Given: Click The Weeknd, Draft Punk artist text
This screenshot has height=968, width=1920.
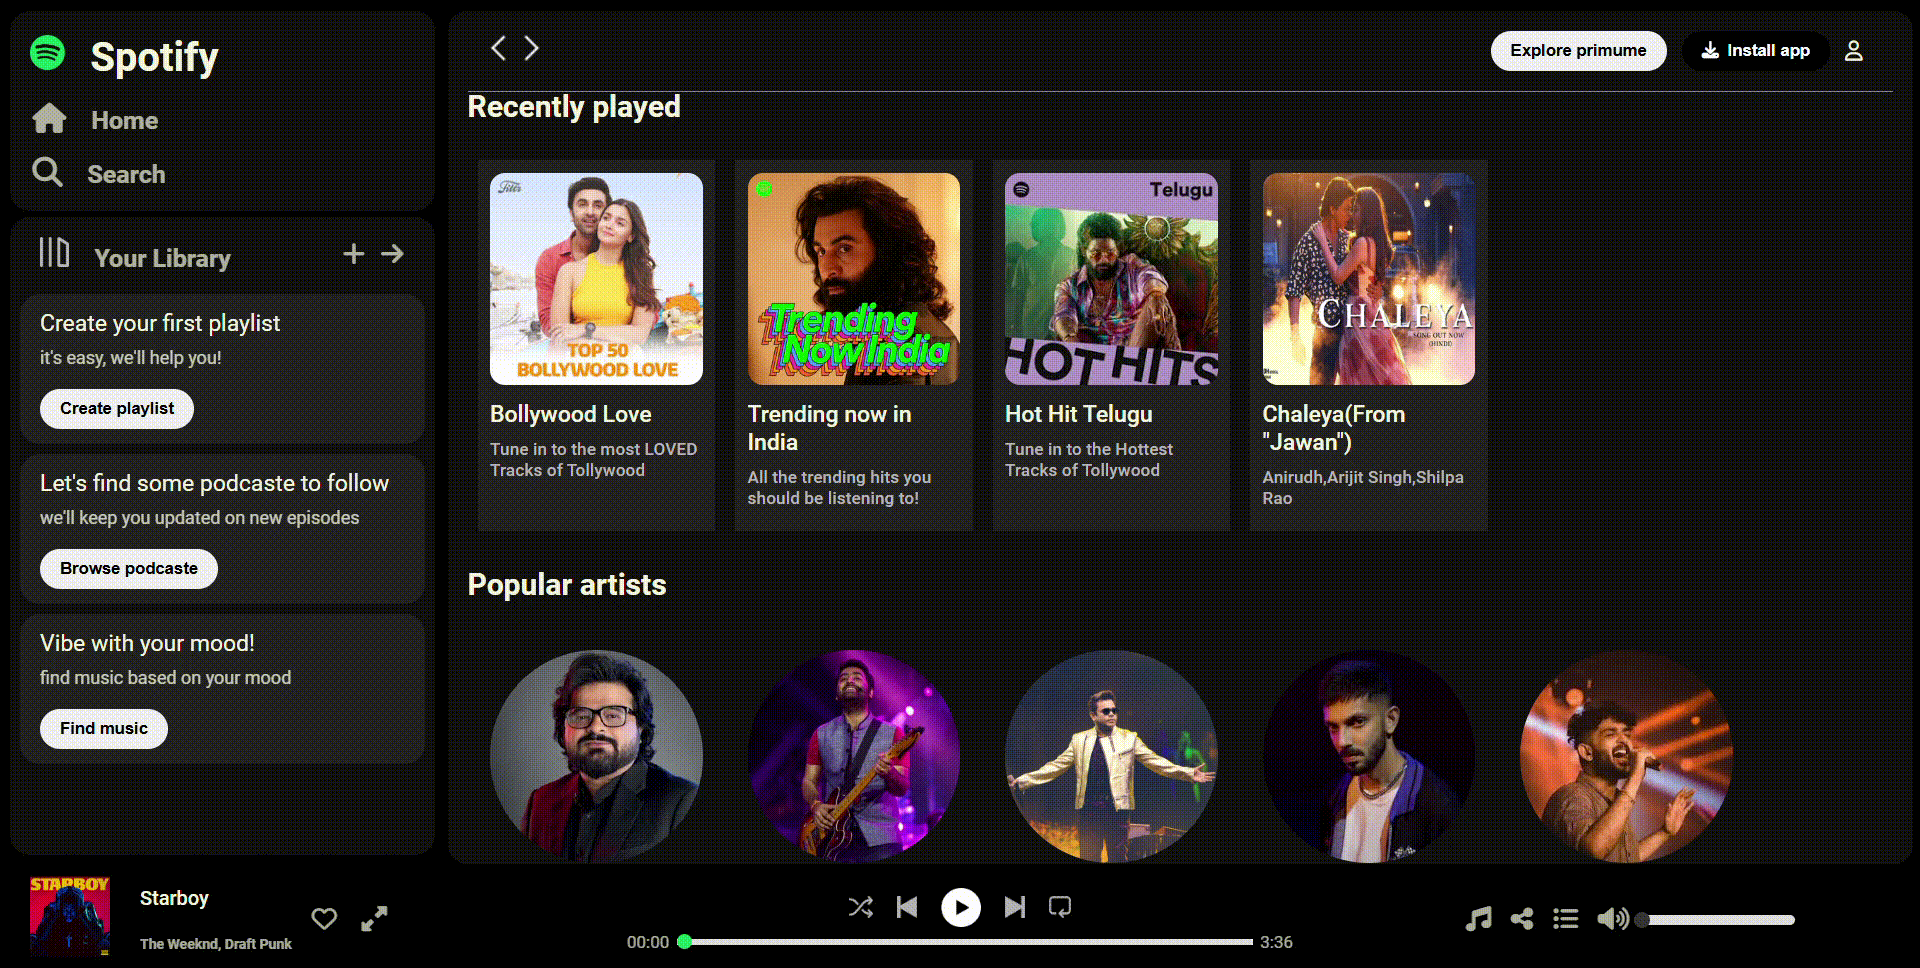Looking at the screenshot, I should pyautogui.click(x=216, y=944).
